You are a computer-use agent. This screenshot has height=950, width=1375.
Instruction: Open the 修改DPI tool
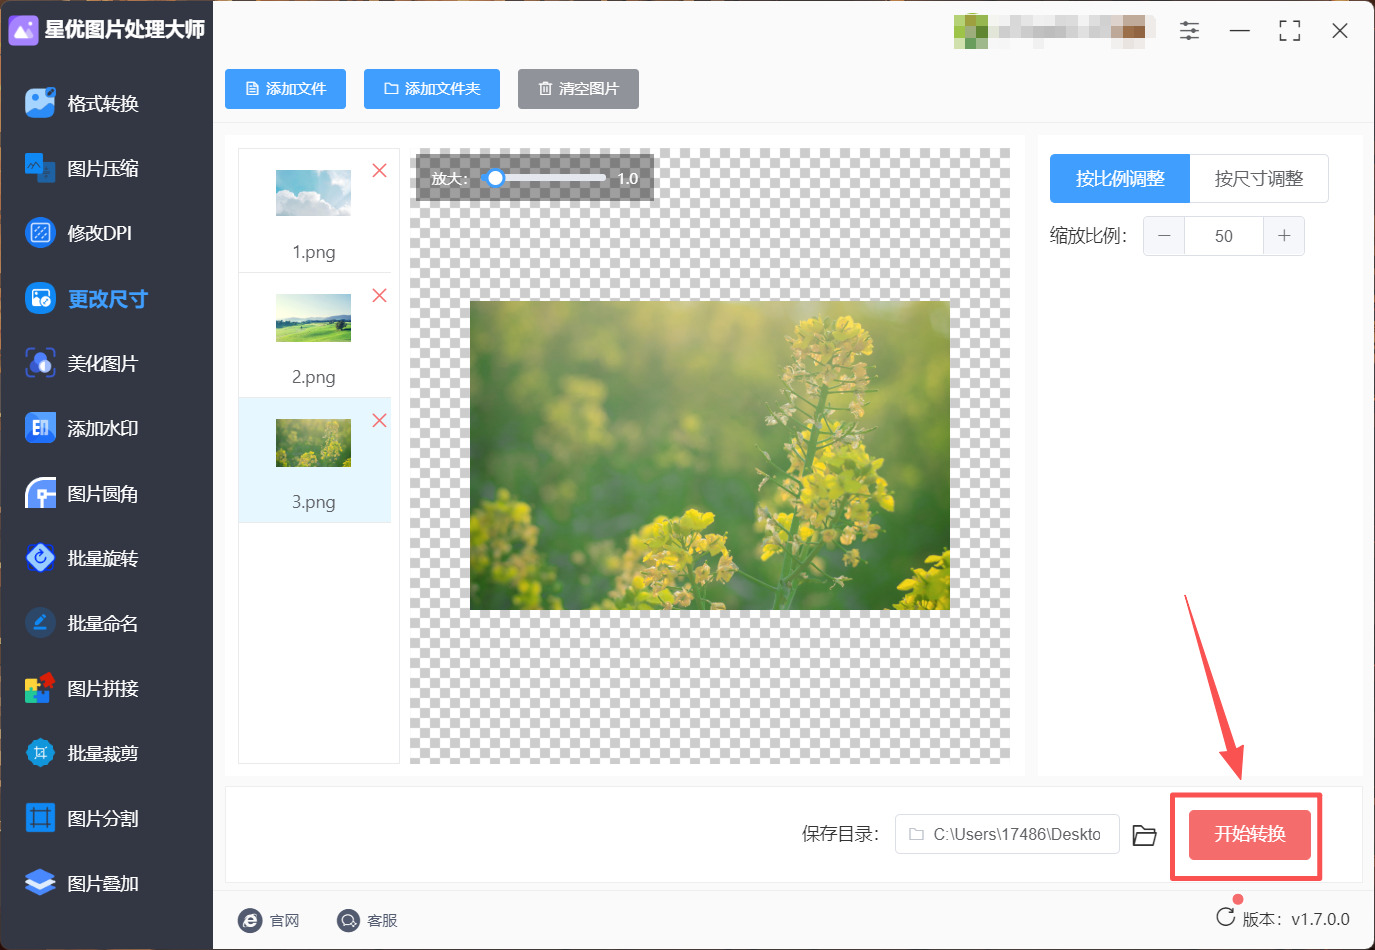click(78, 233)
